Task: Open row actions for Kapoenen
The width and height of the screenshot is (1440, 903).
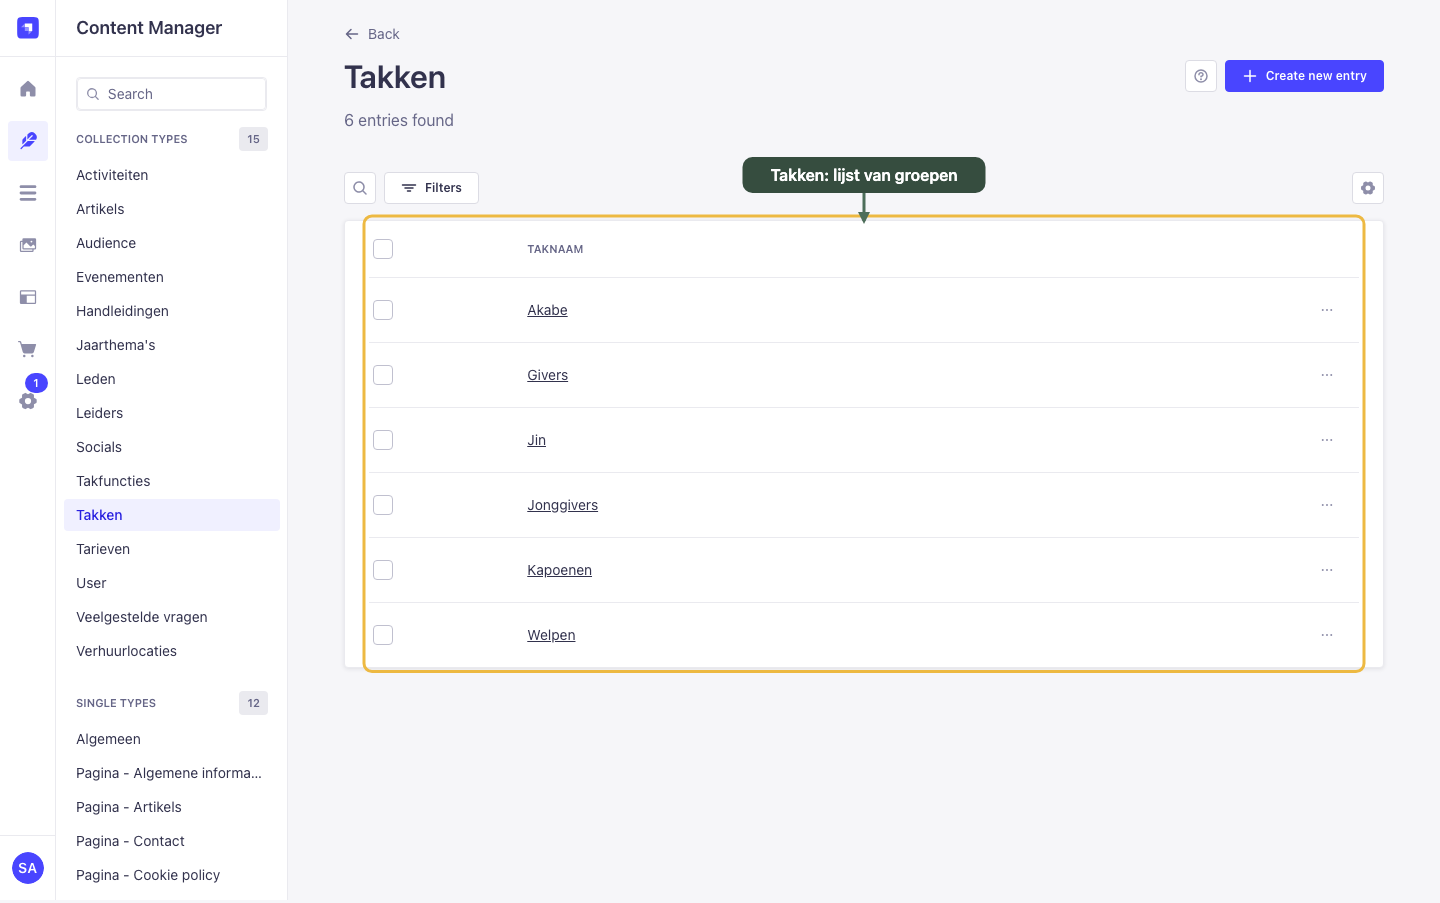Action: [x=1327, y=570]
